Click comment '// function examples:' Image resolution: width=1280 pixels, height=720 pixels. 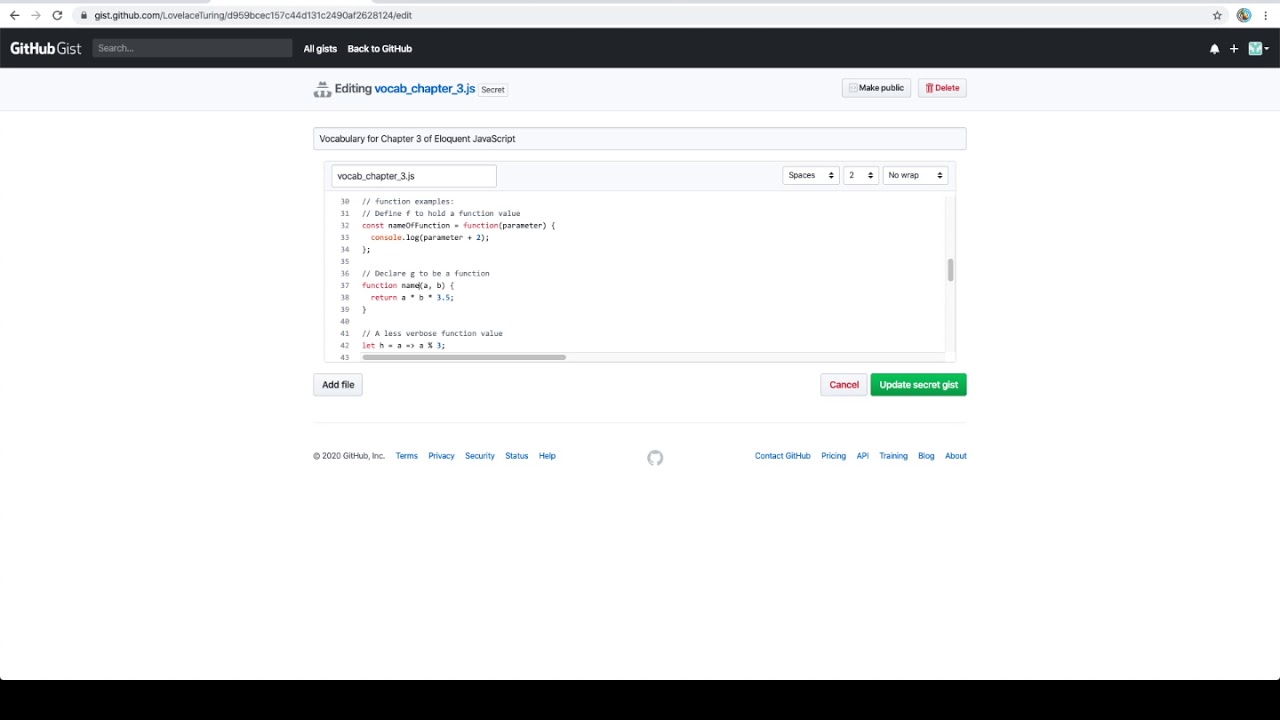[408, 201]
